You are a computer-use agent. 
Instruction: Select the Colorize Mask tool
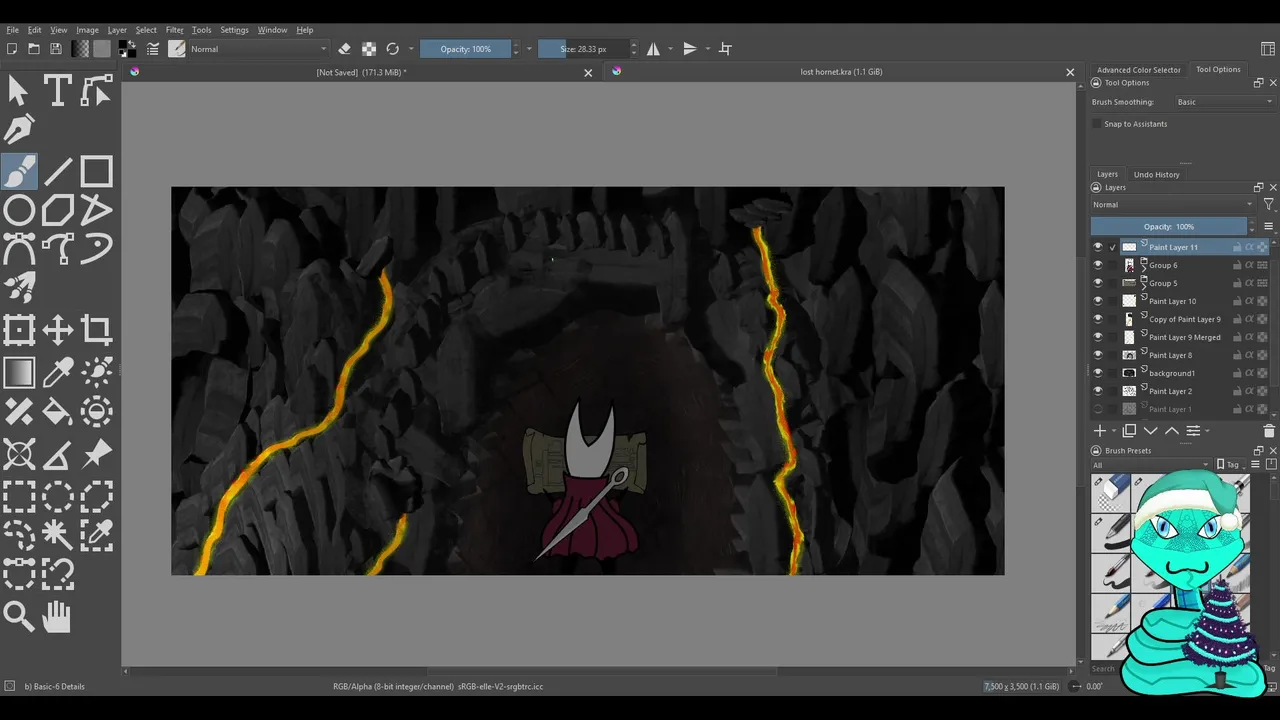click(96, 372)
